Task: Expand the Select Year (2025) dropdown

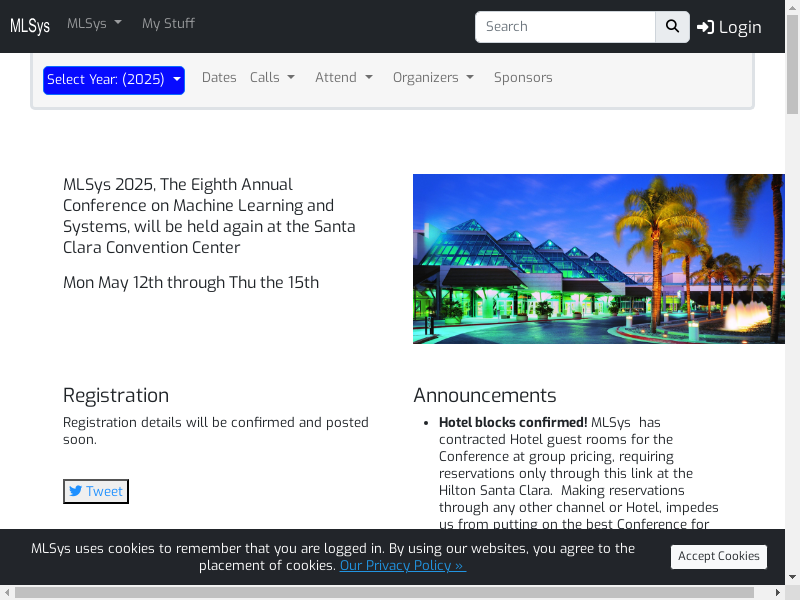Action: tap(114, 80)
